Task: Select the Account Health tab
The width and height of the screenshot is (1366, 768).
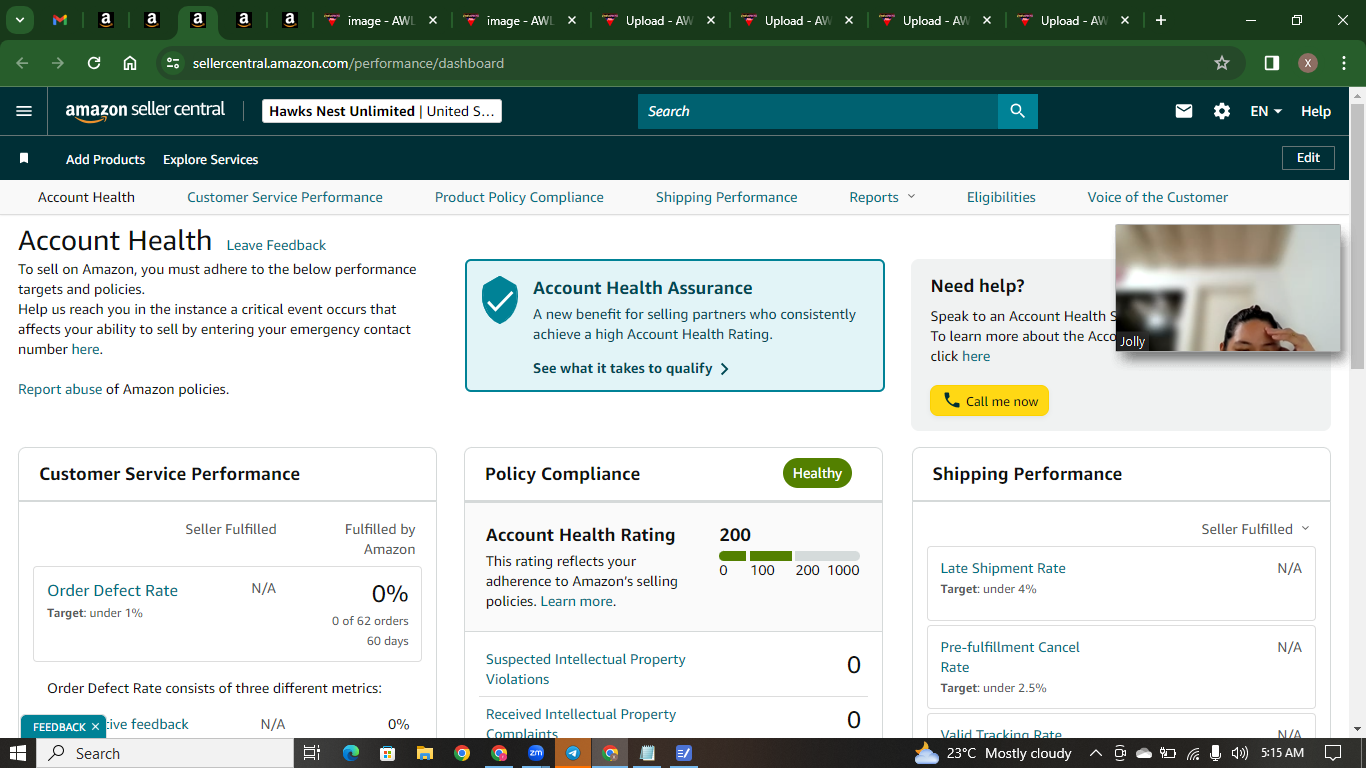Action: [x=86, y=197]
